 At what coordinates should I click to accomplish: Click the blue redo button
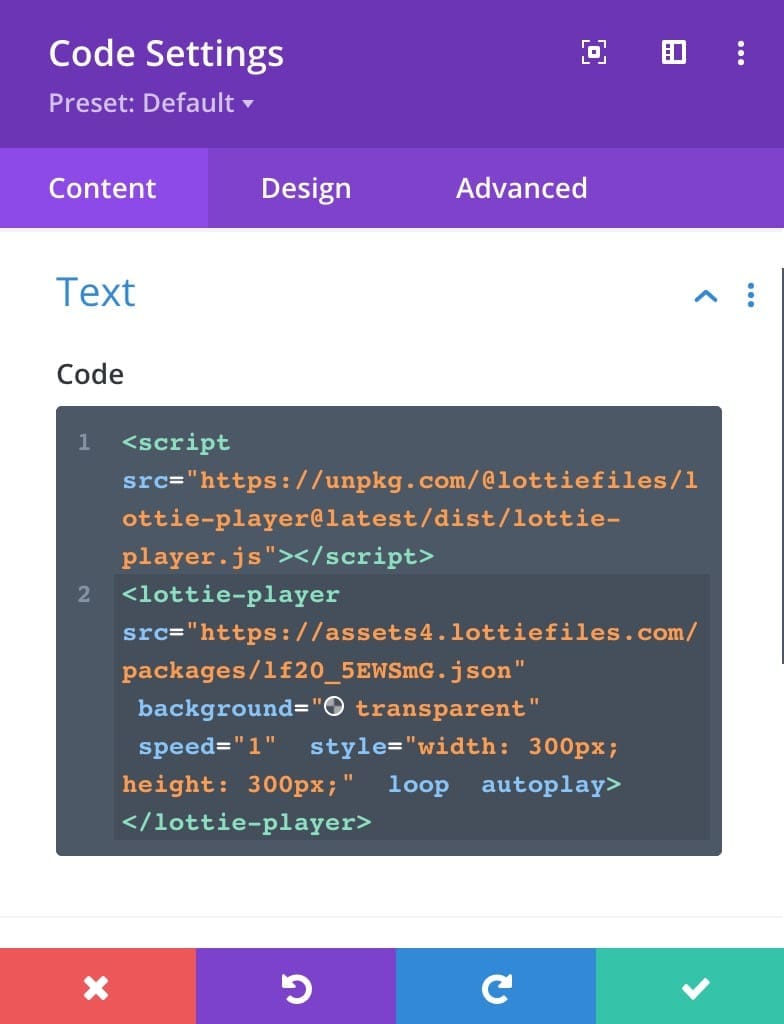[496, 986]
